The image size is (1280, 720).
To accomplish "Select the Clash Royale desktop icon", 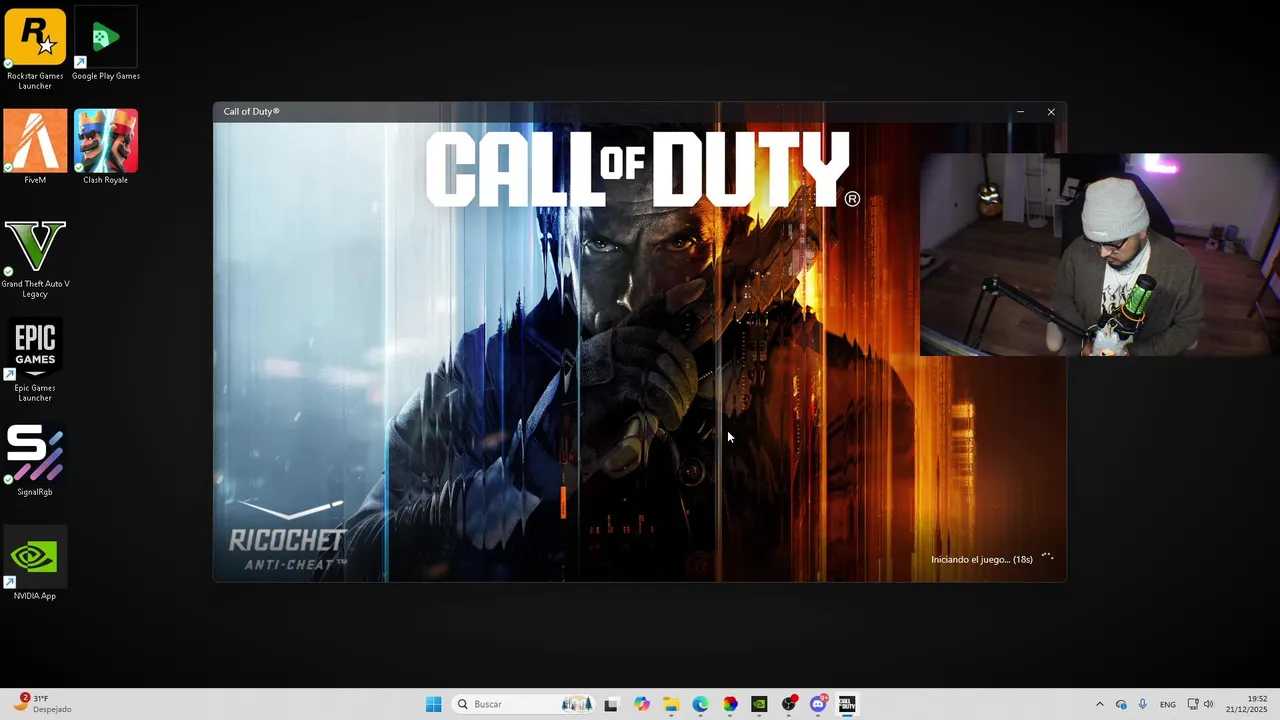I will 106,146.
